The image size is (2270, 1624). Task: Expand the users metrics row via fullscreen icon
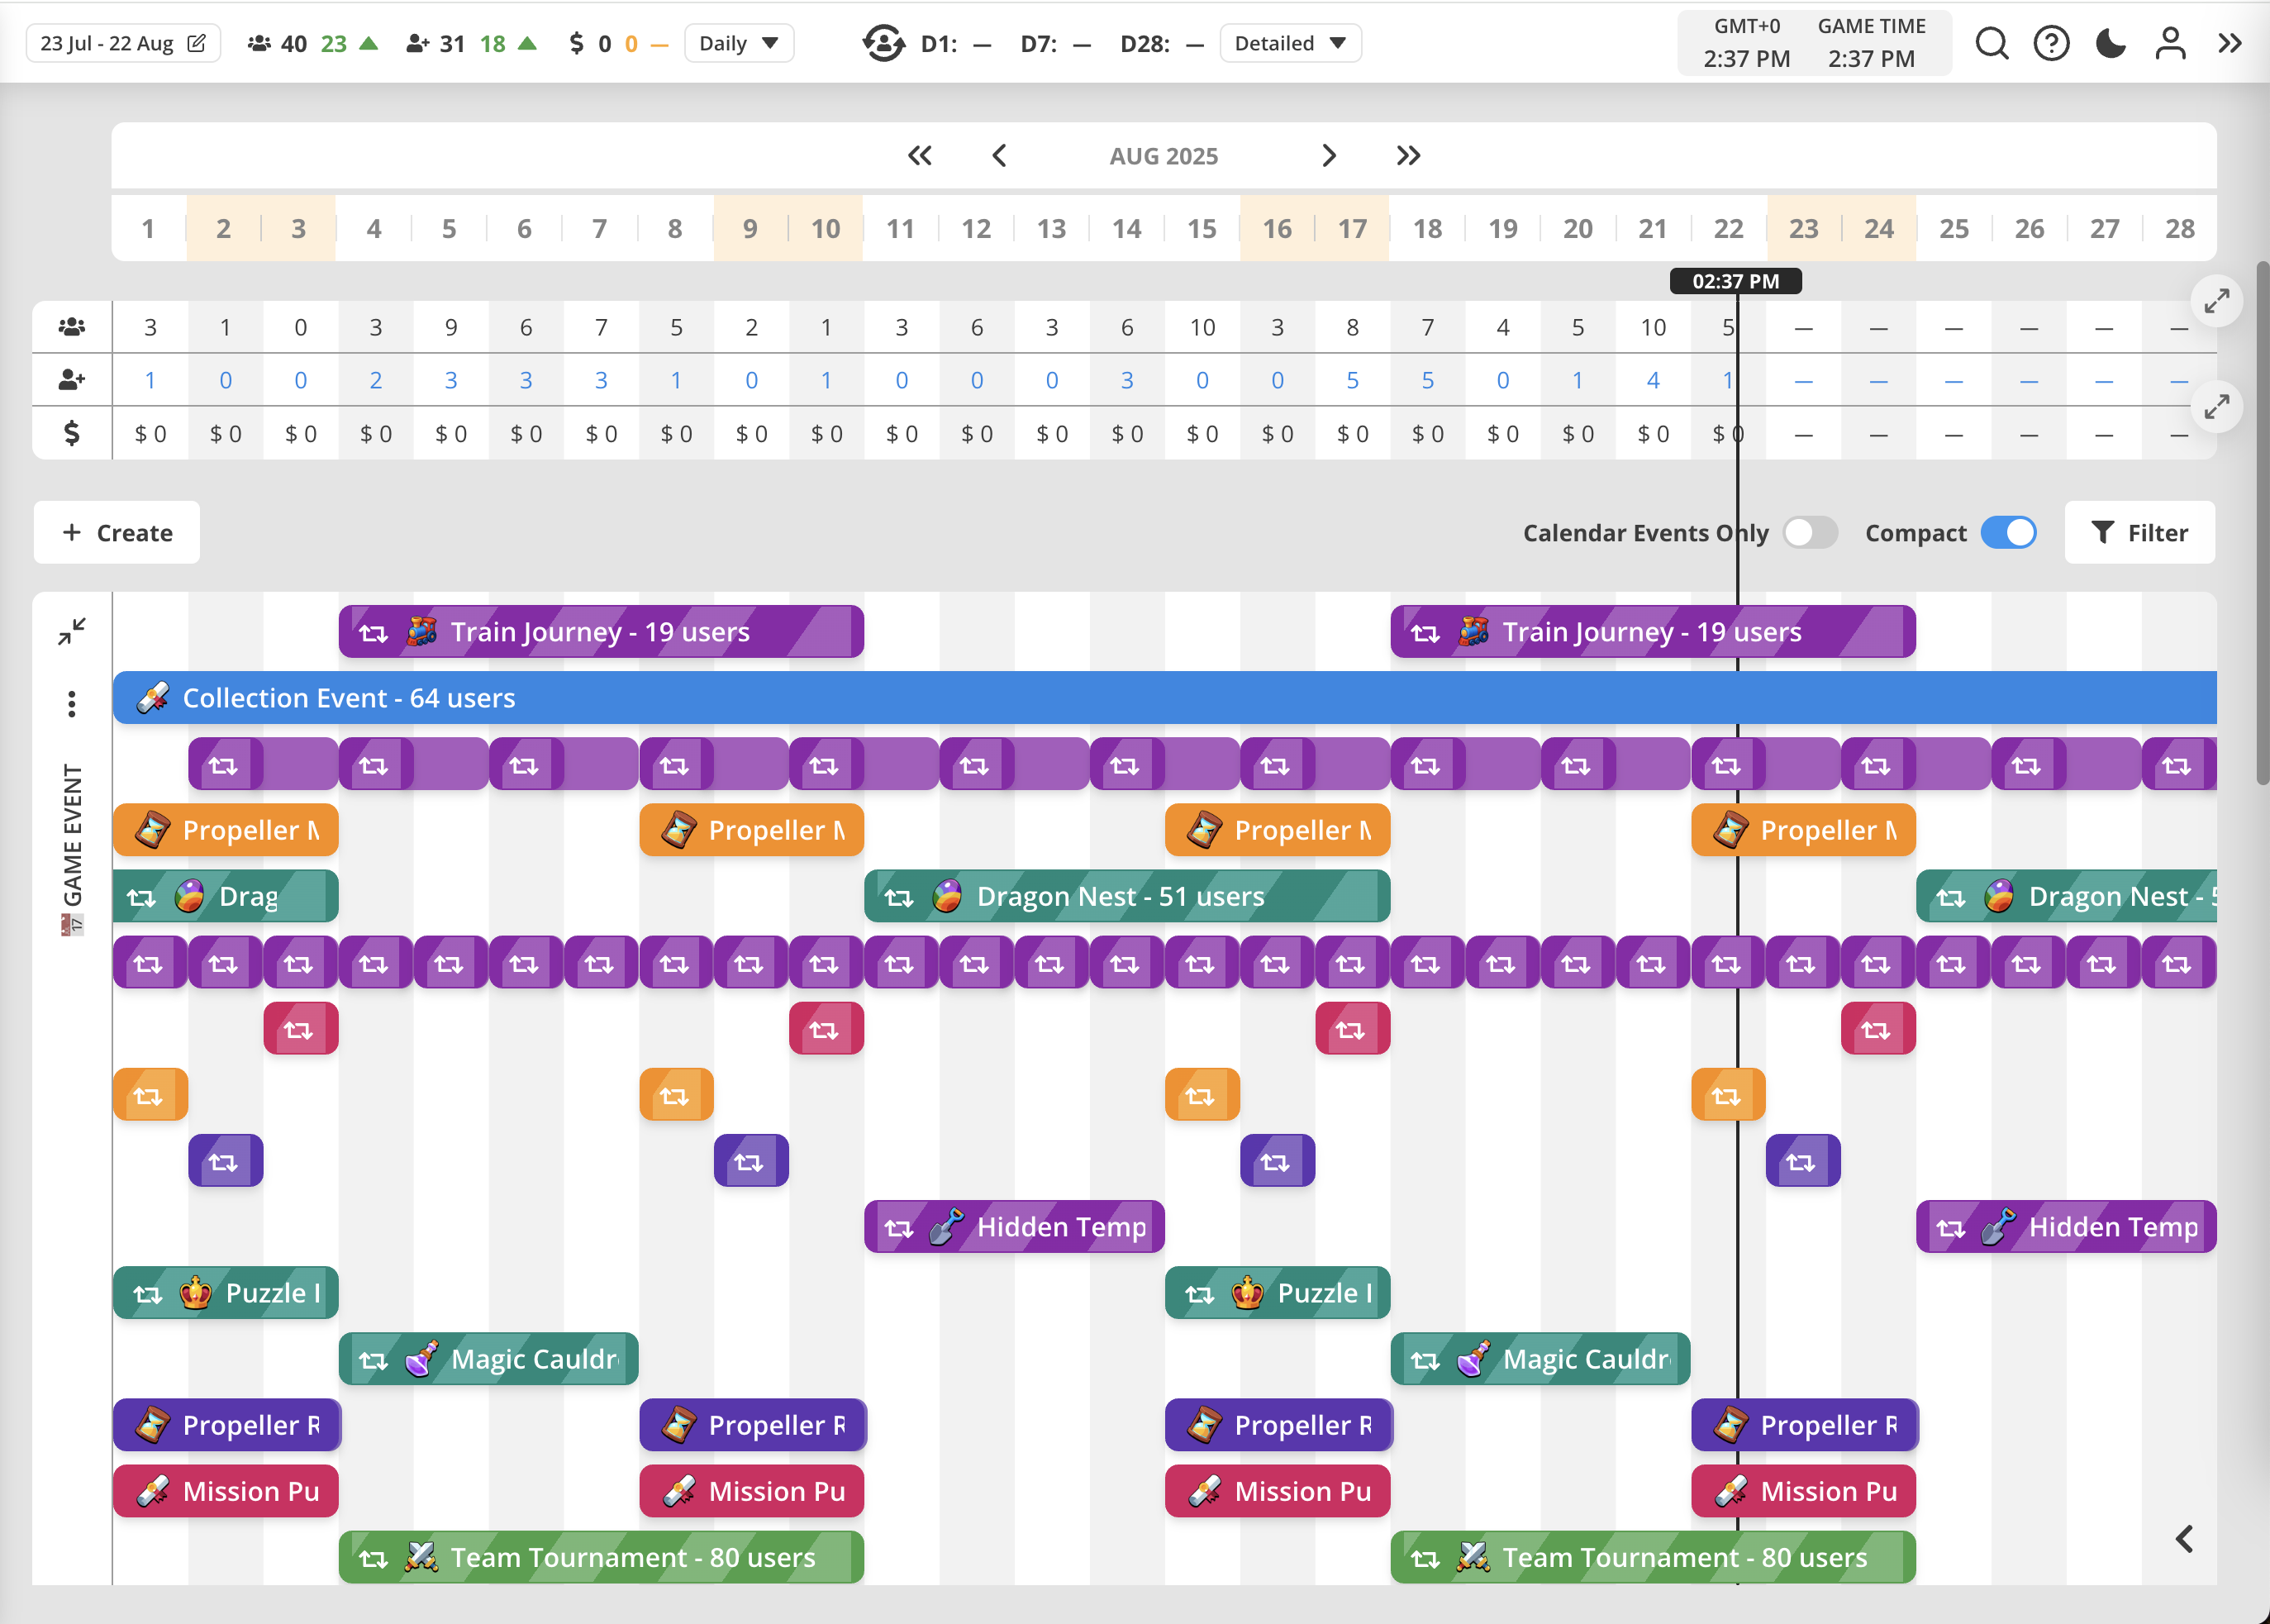(2218, 300)
